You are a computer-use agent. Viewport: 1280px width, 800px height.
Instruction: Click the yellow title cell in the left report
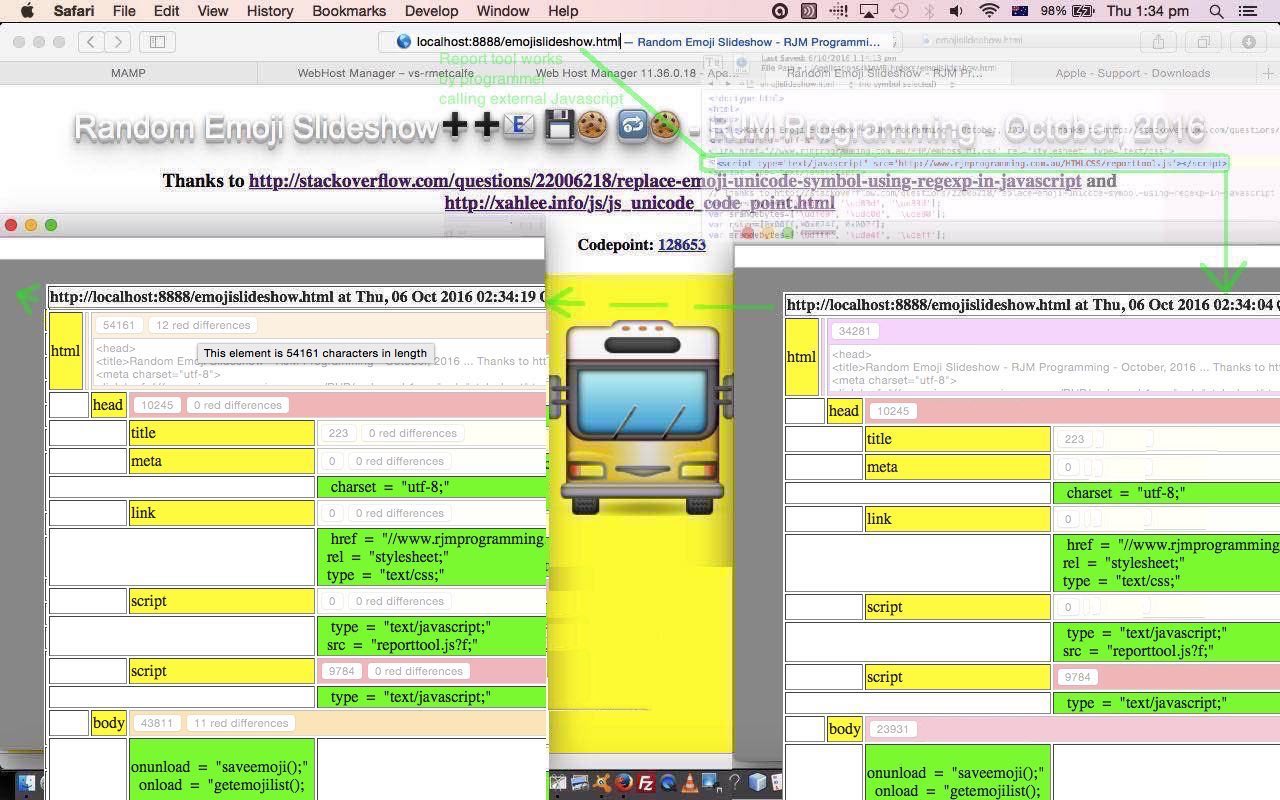[x=222, y=433]
